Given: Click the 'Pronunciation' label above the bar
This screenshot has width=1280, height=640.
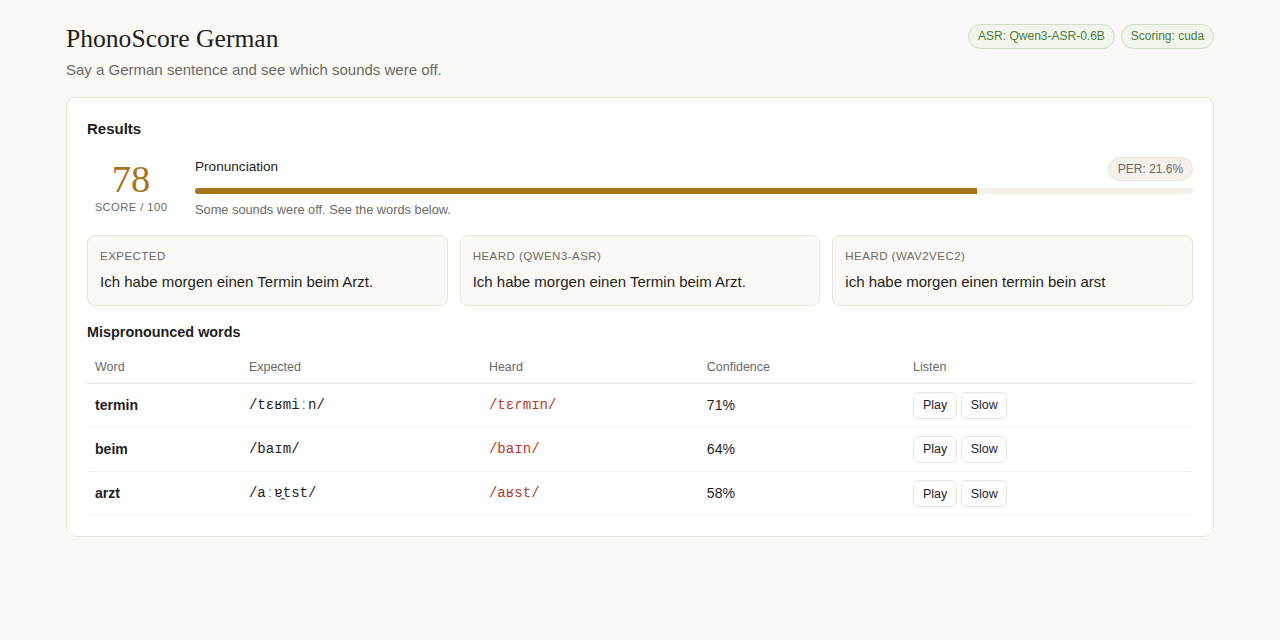Looking at the screenshot, I should [x=237, y=167].
